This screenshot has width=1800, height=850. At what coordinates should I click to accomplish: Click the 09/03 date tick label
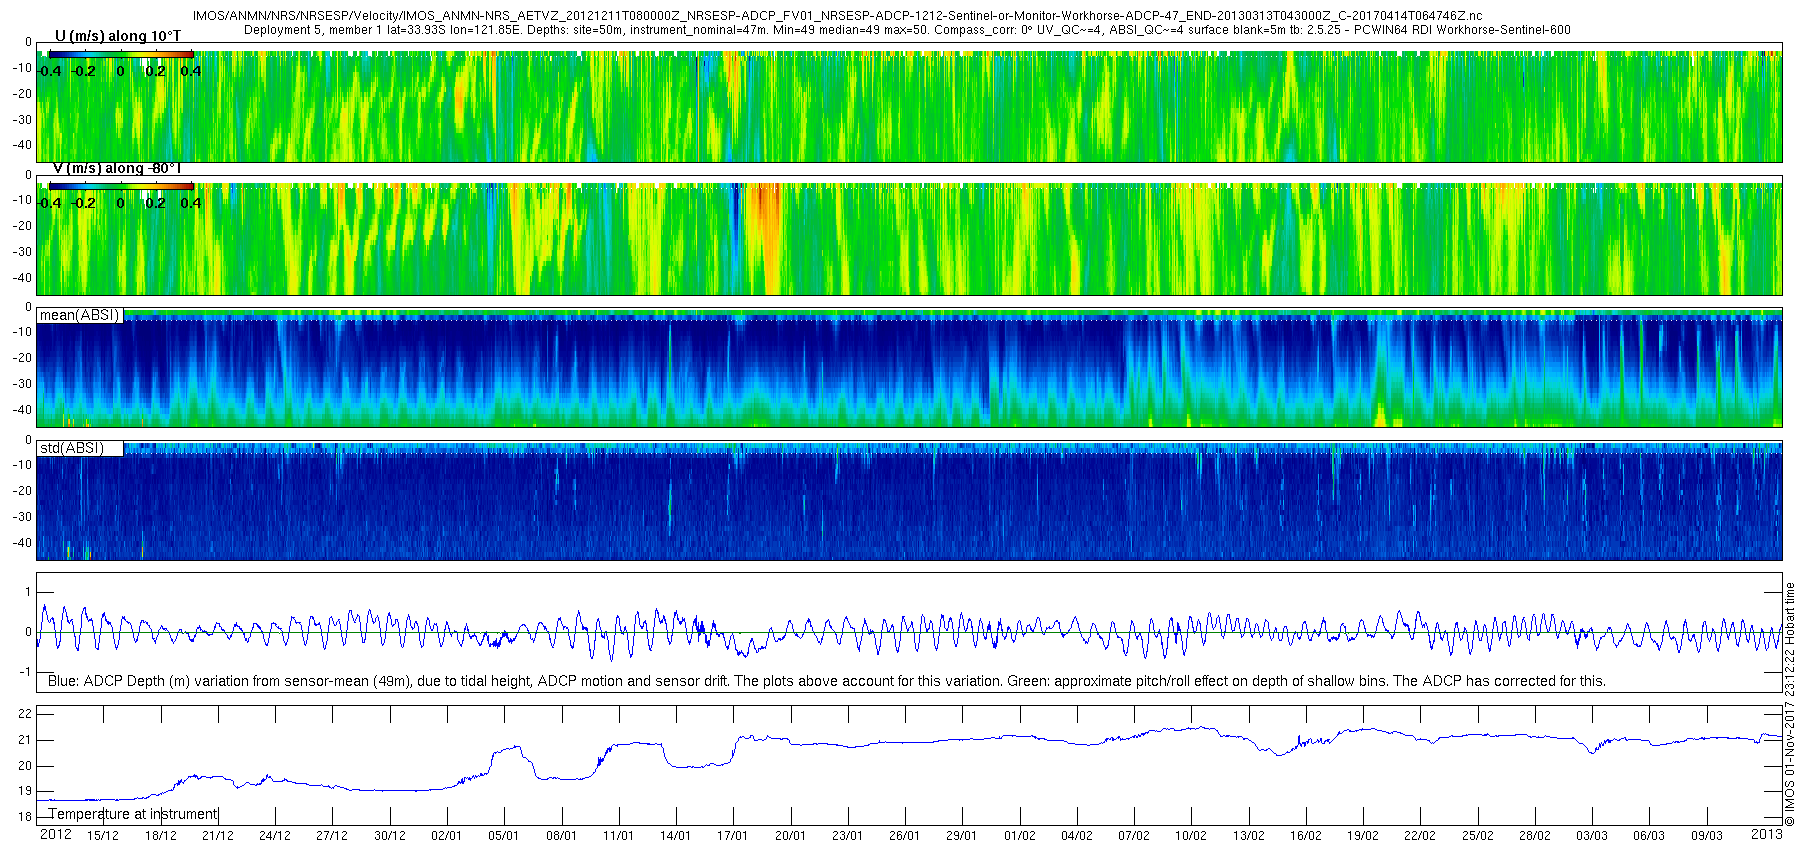[x=1706, y=836]
